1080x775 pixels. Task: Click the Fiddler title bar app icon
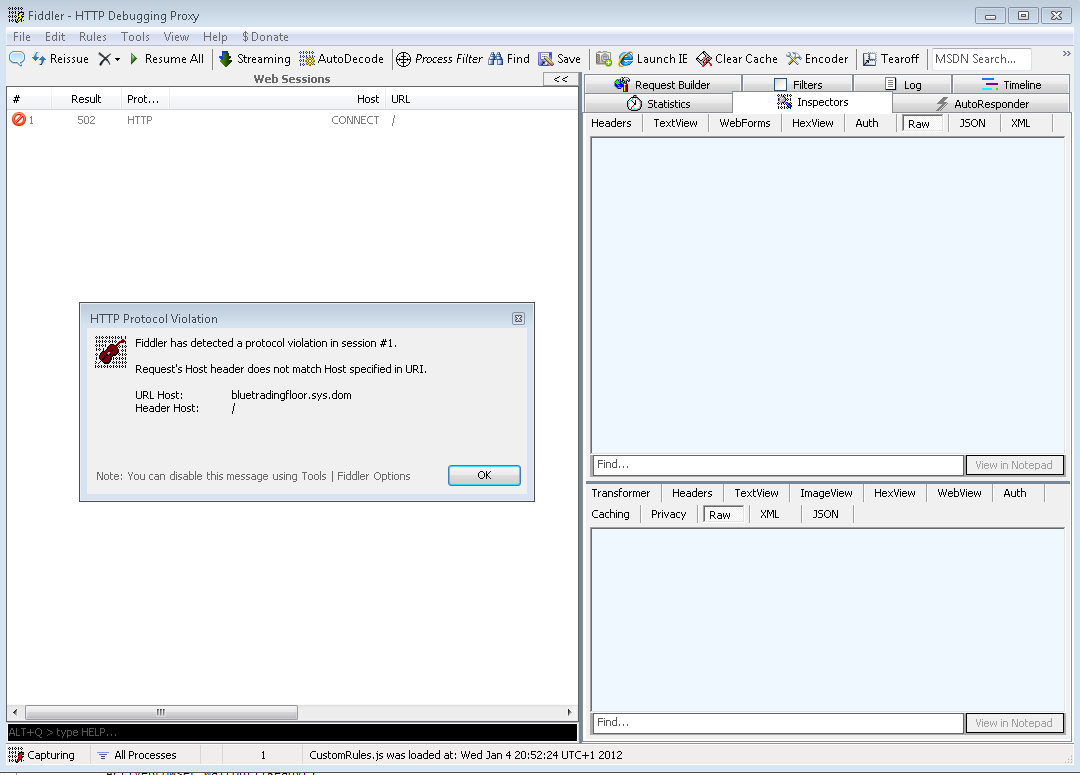16,15
